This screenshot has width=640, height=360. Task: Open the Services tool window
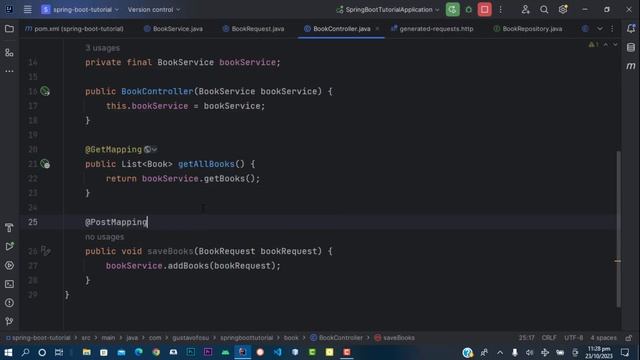coord(9,265)
